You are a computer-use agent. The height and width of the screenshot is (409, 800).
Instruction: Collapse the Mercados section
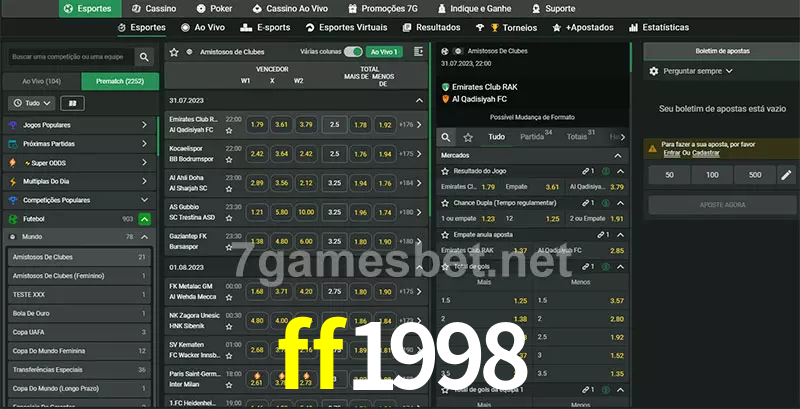click(x=619, y=155)
